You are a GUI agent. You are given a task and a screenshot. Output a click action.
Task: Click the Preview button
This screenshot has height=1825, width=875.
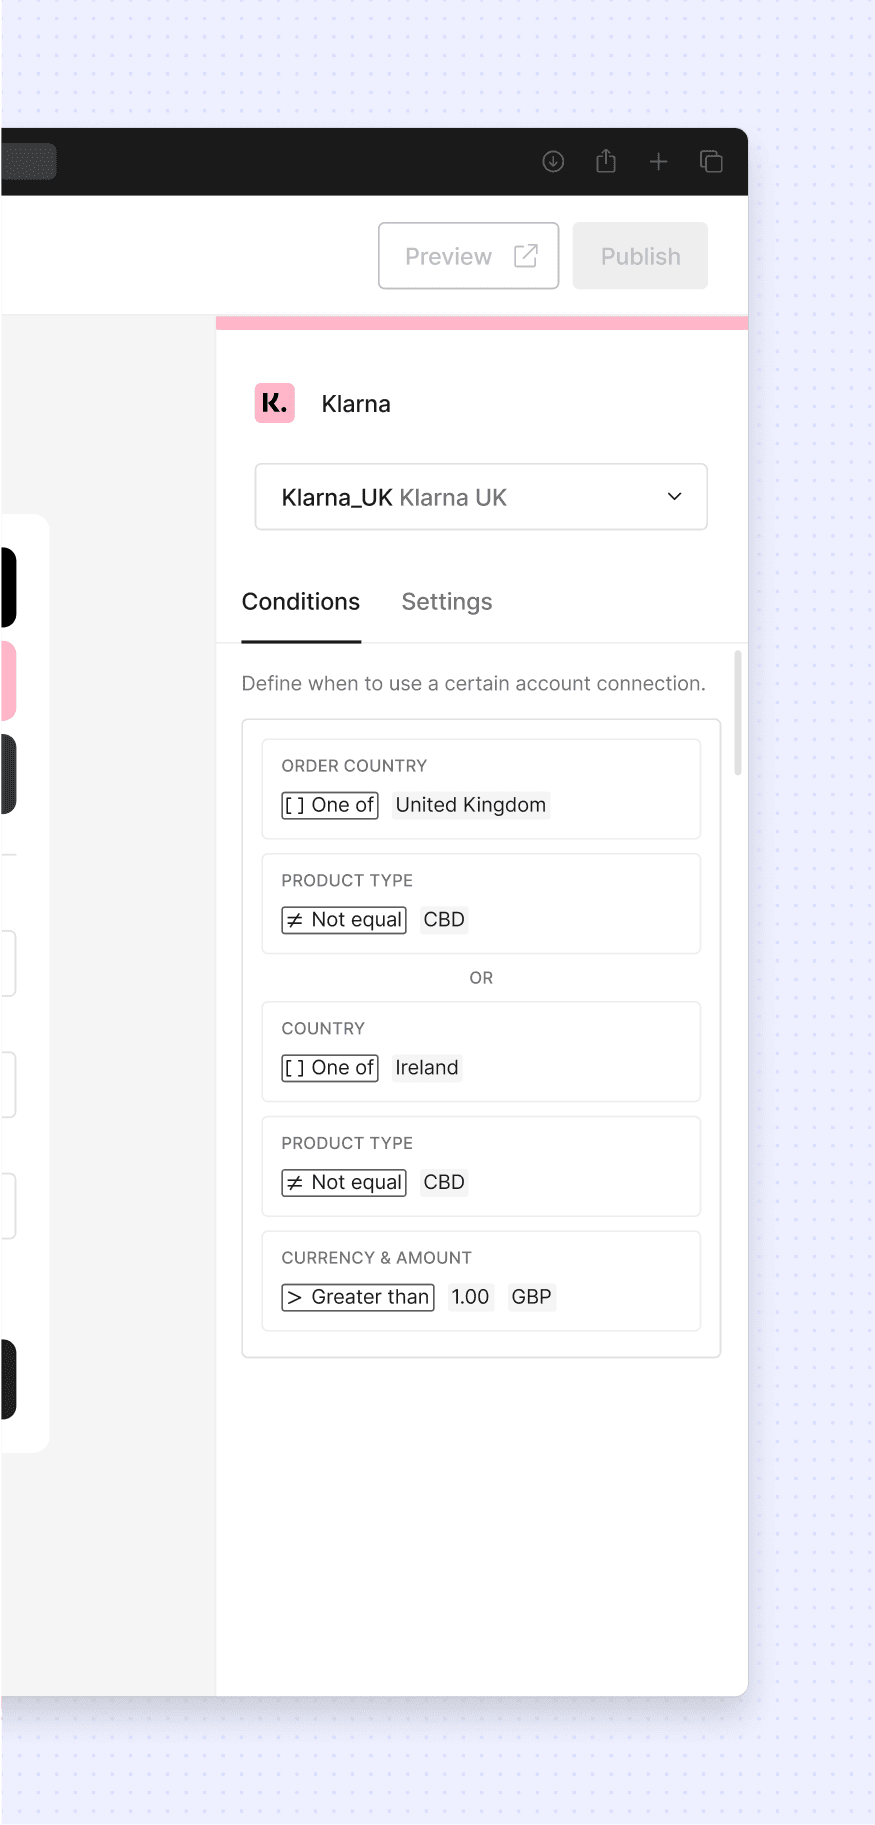click(468, 256)
